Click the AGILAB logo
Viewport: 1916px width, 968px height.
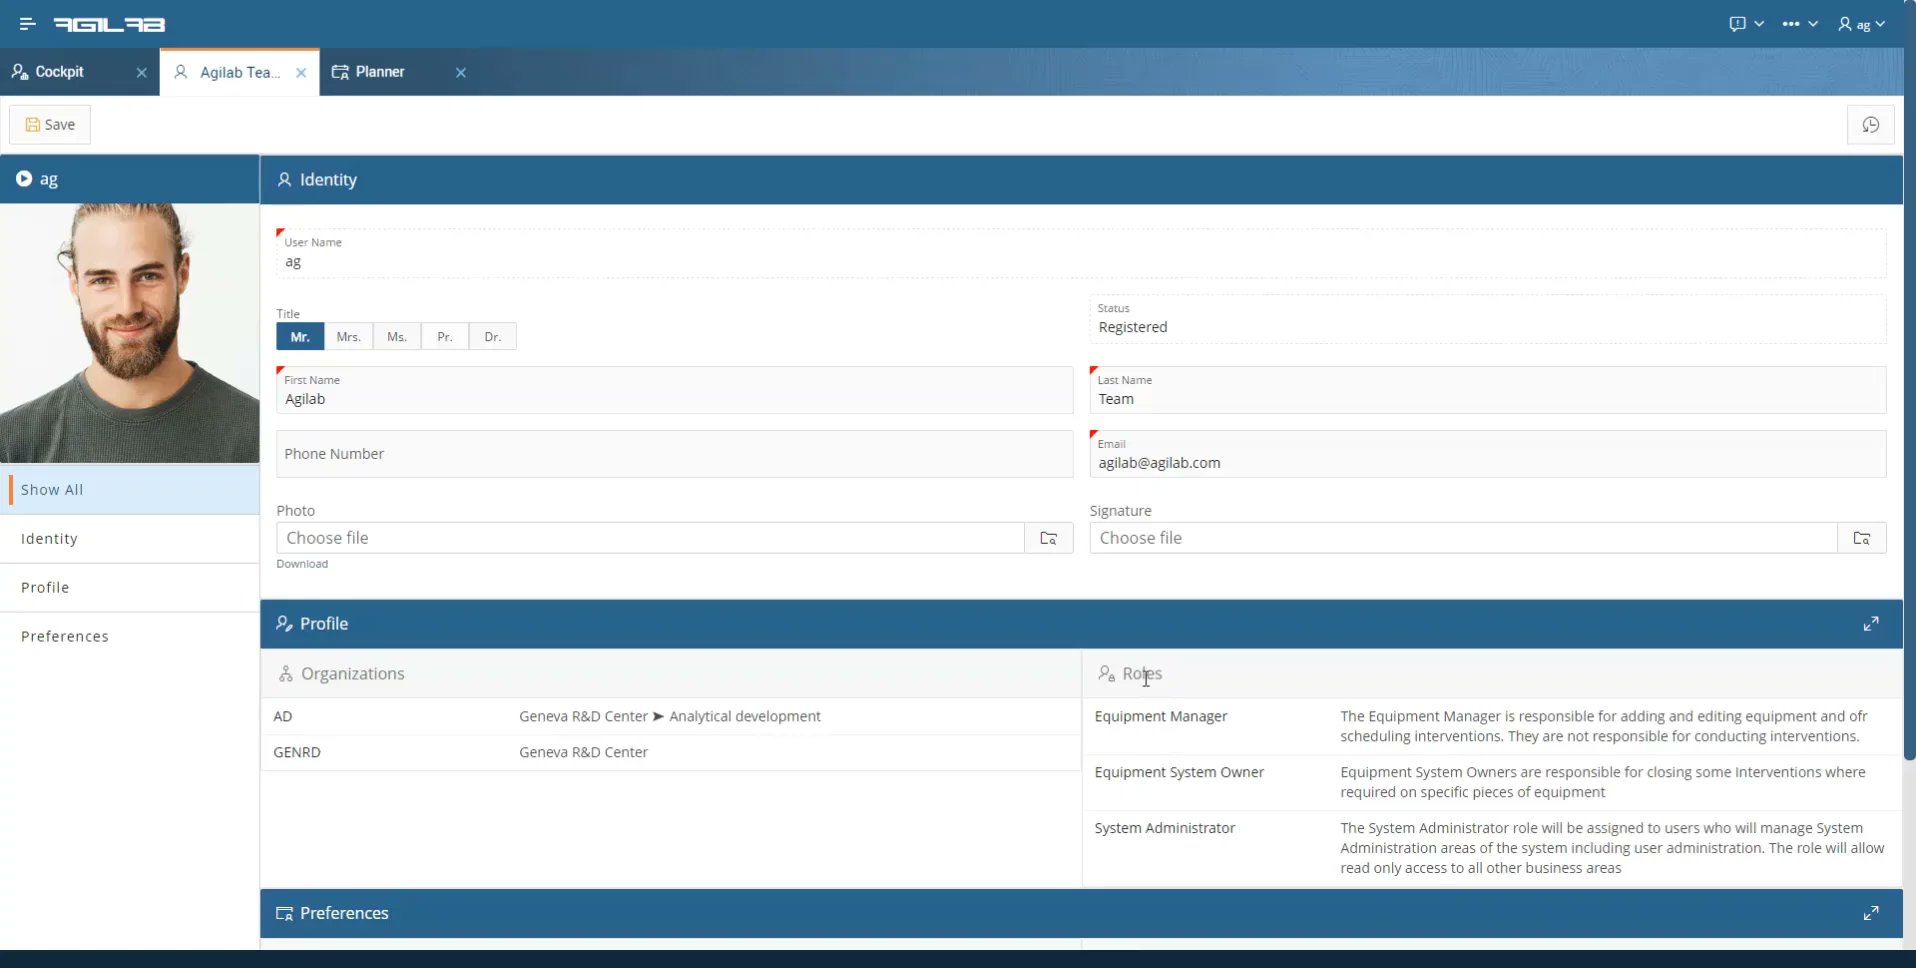(109, 24)
